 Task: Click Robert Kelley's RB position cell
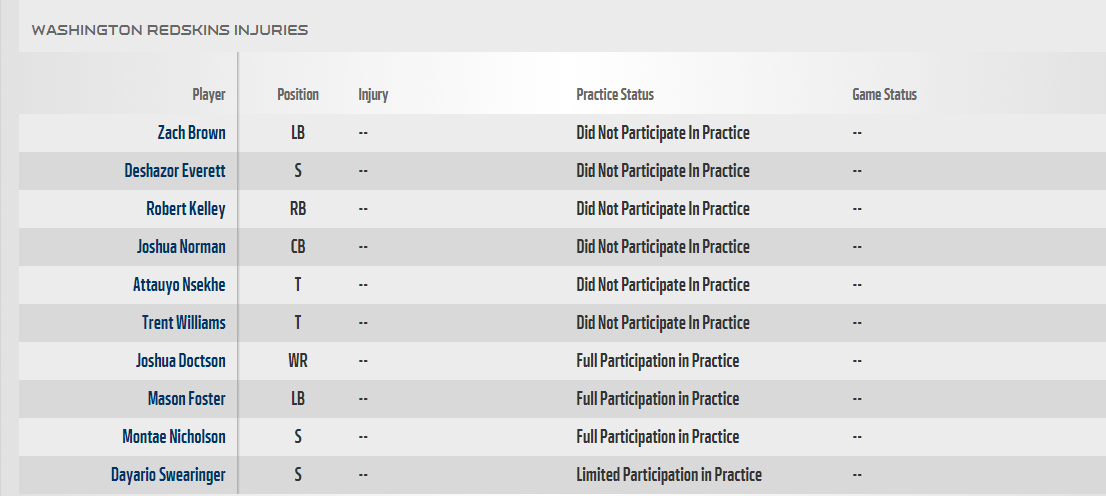tap(298, 209)
